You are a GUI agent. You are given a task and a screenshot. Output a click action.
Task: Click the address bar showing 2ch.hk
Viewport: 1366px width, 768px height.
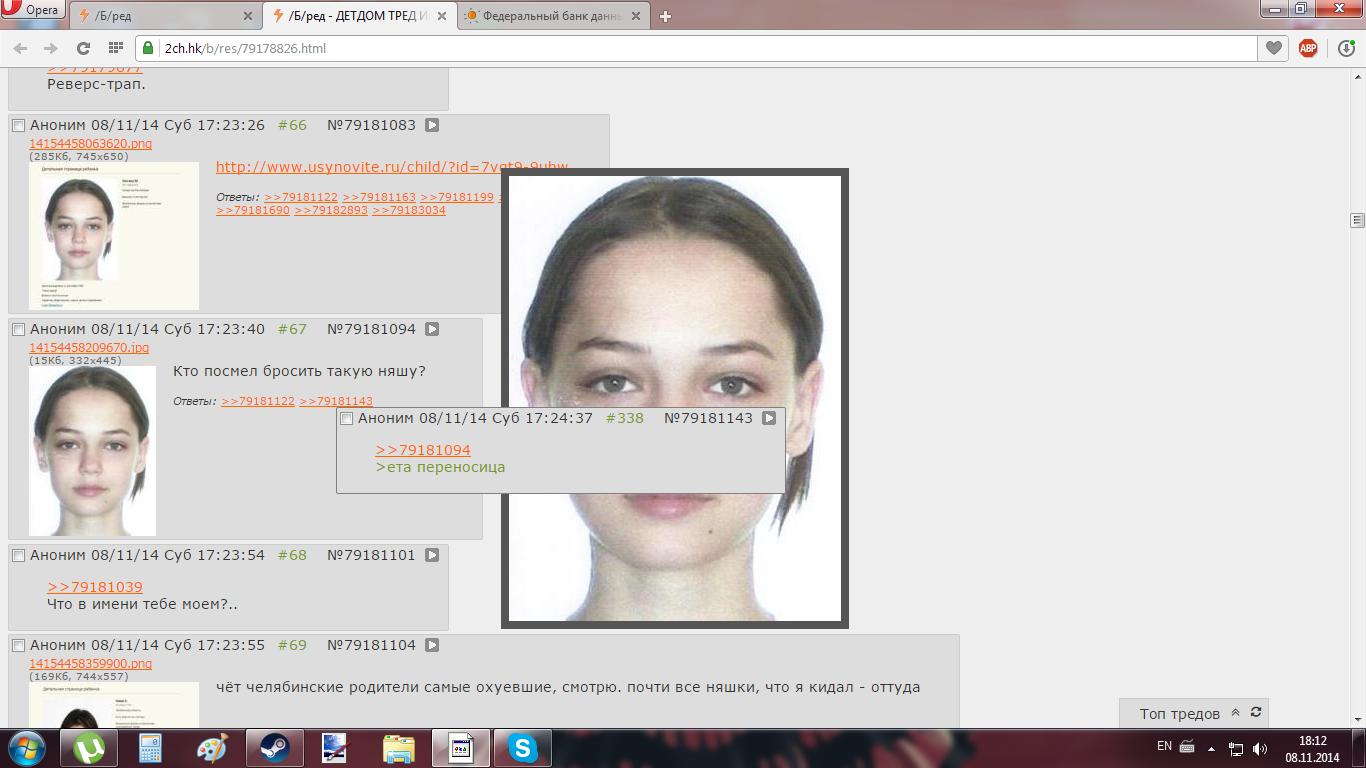695,48
